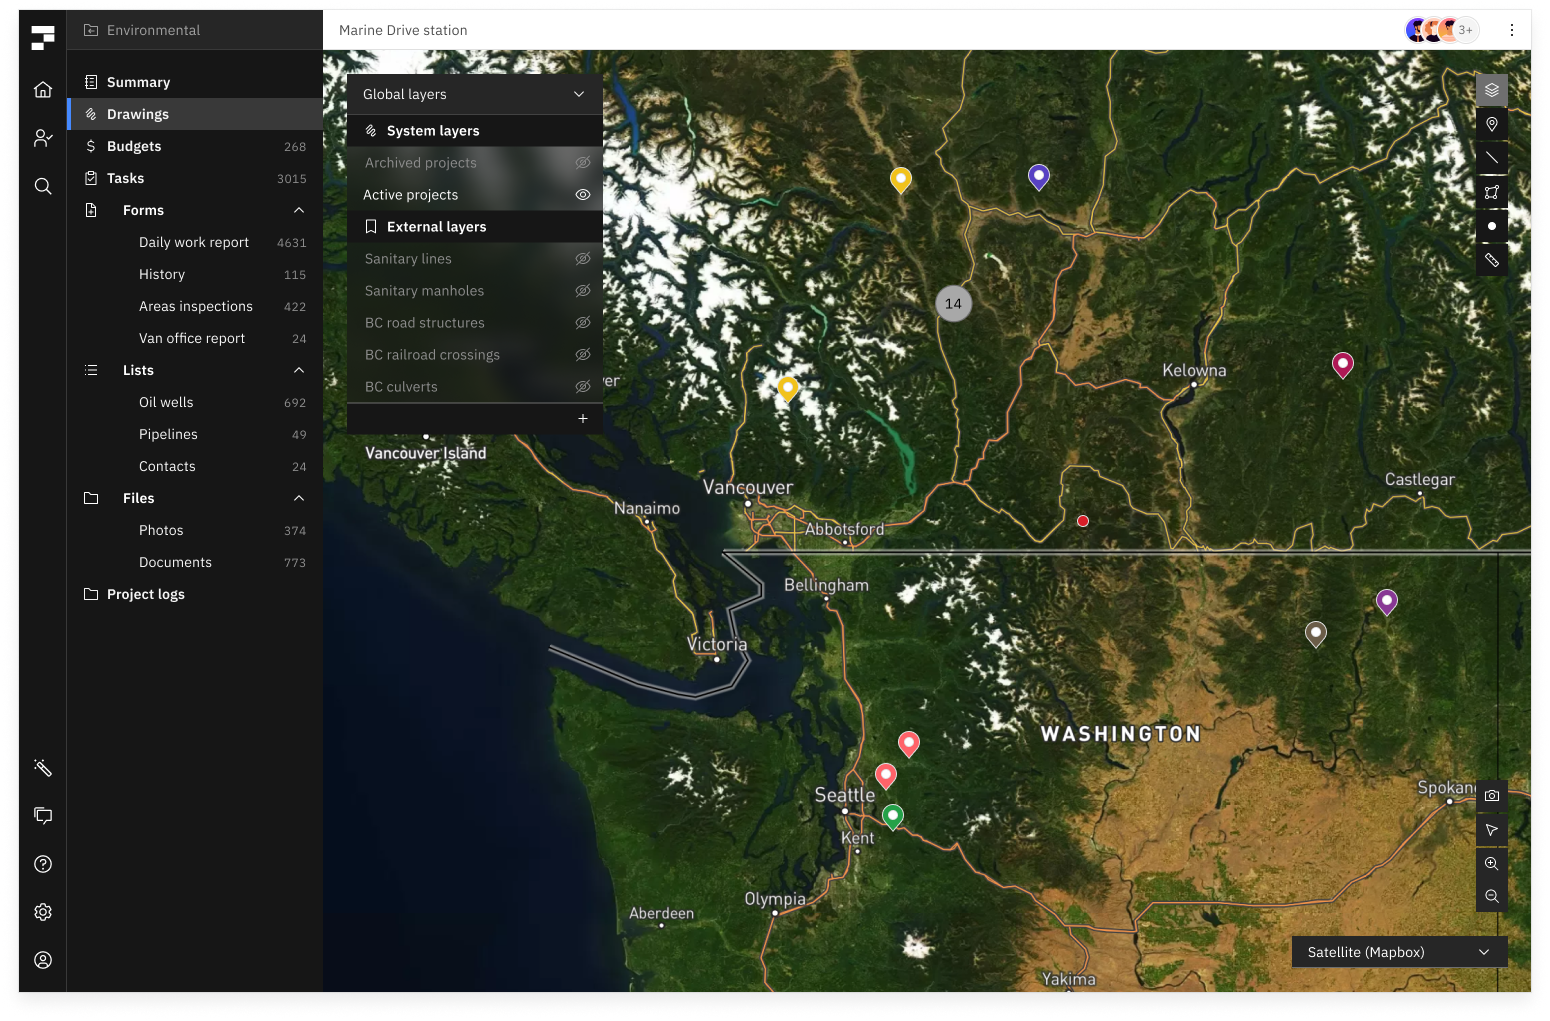This screenshot has width=1550, height=1021.
Task: Open the Satellite (Mapbox) basemap dropdown
Action: (x=1398, y=952)
